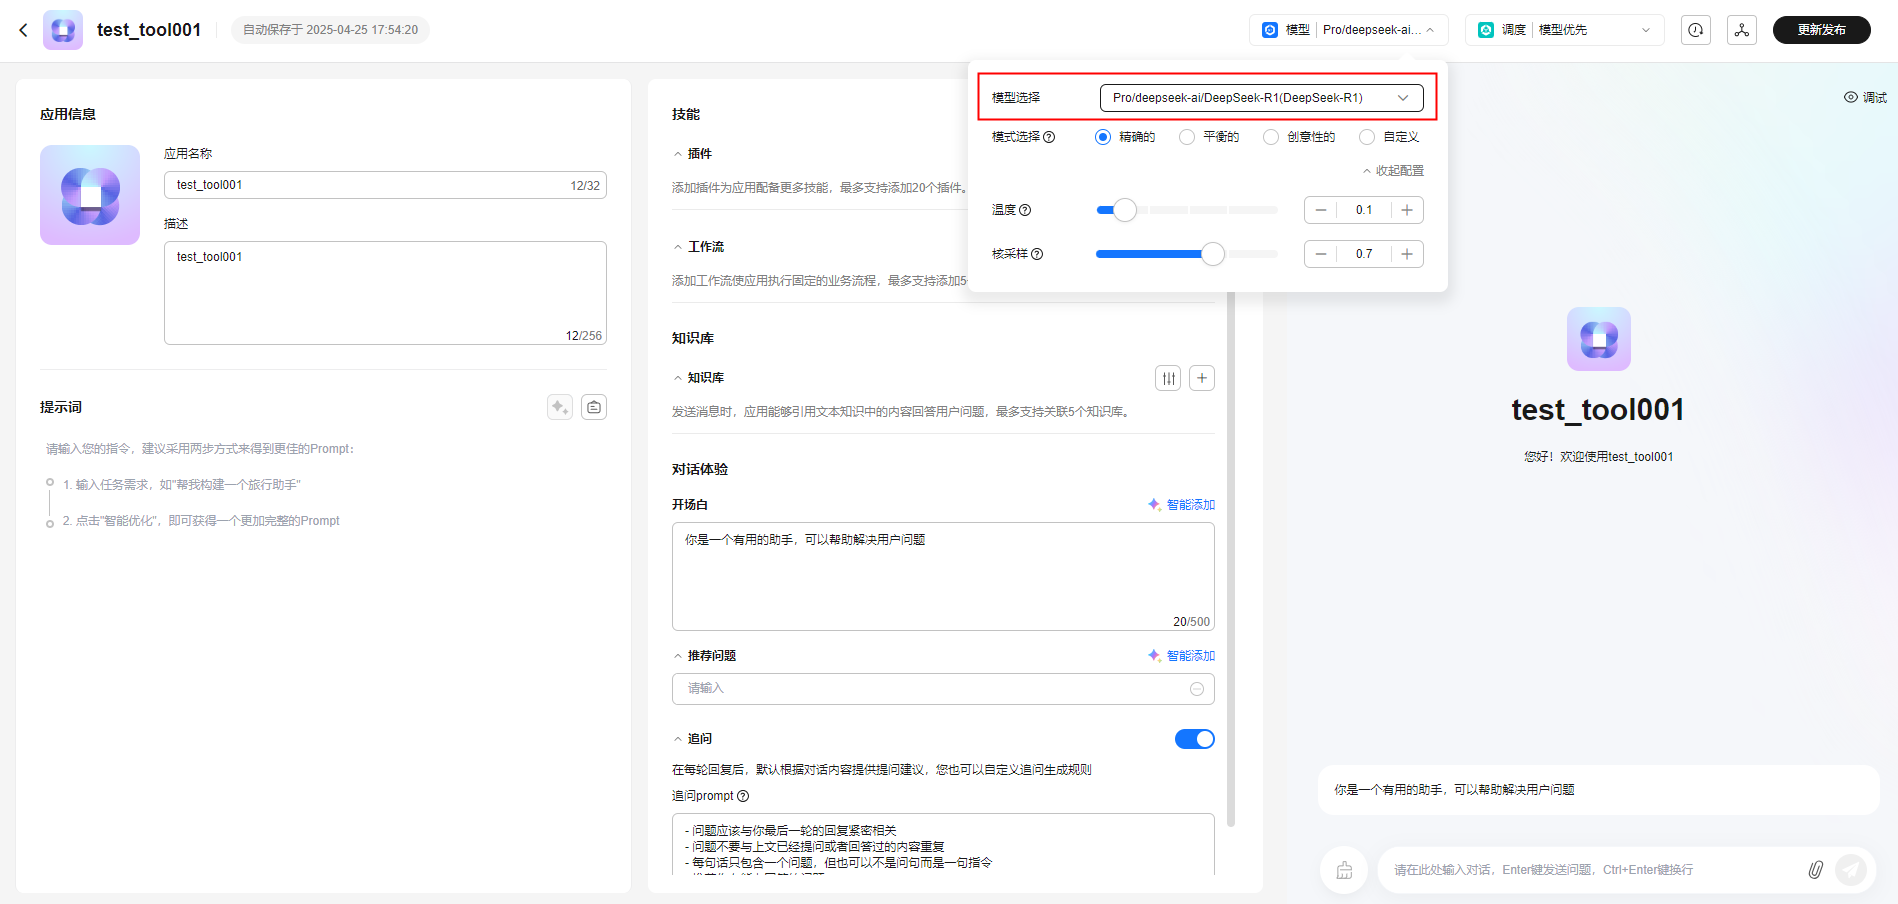The width and height of the screenshot is (1898, 904).
Task: Click the attachment paperclip icon
Action: click(x=1815, y=870)
